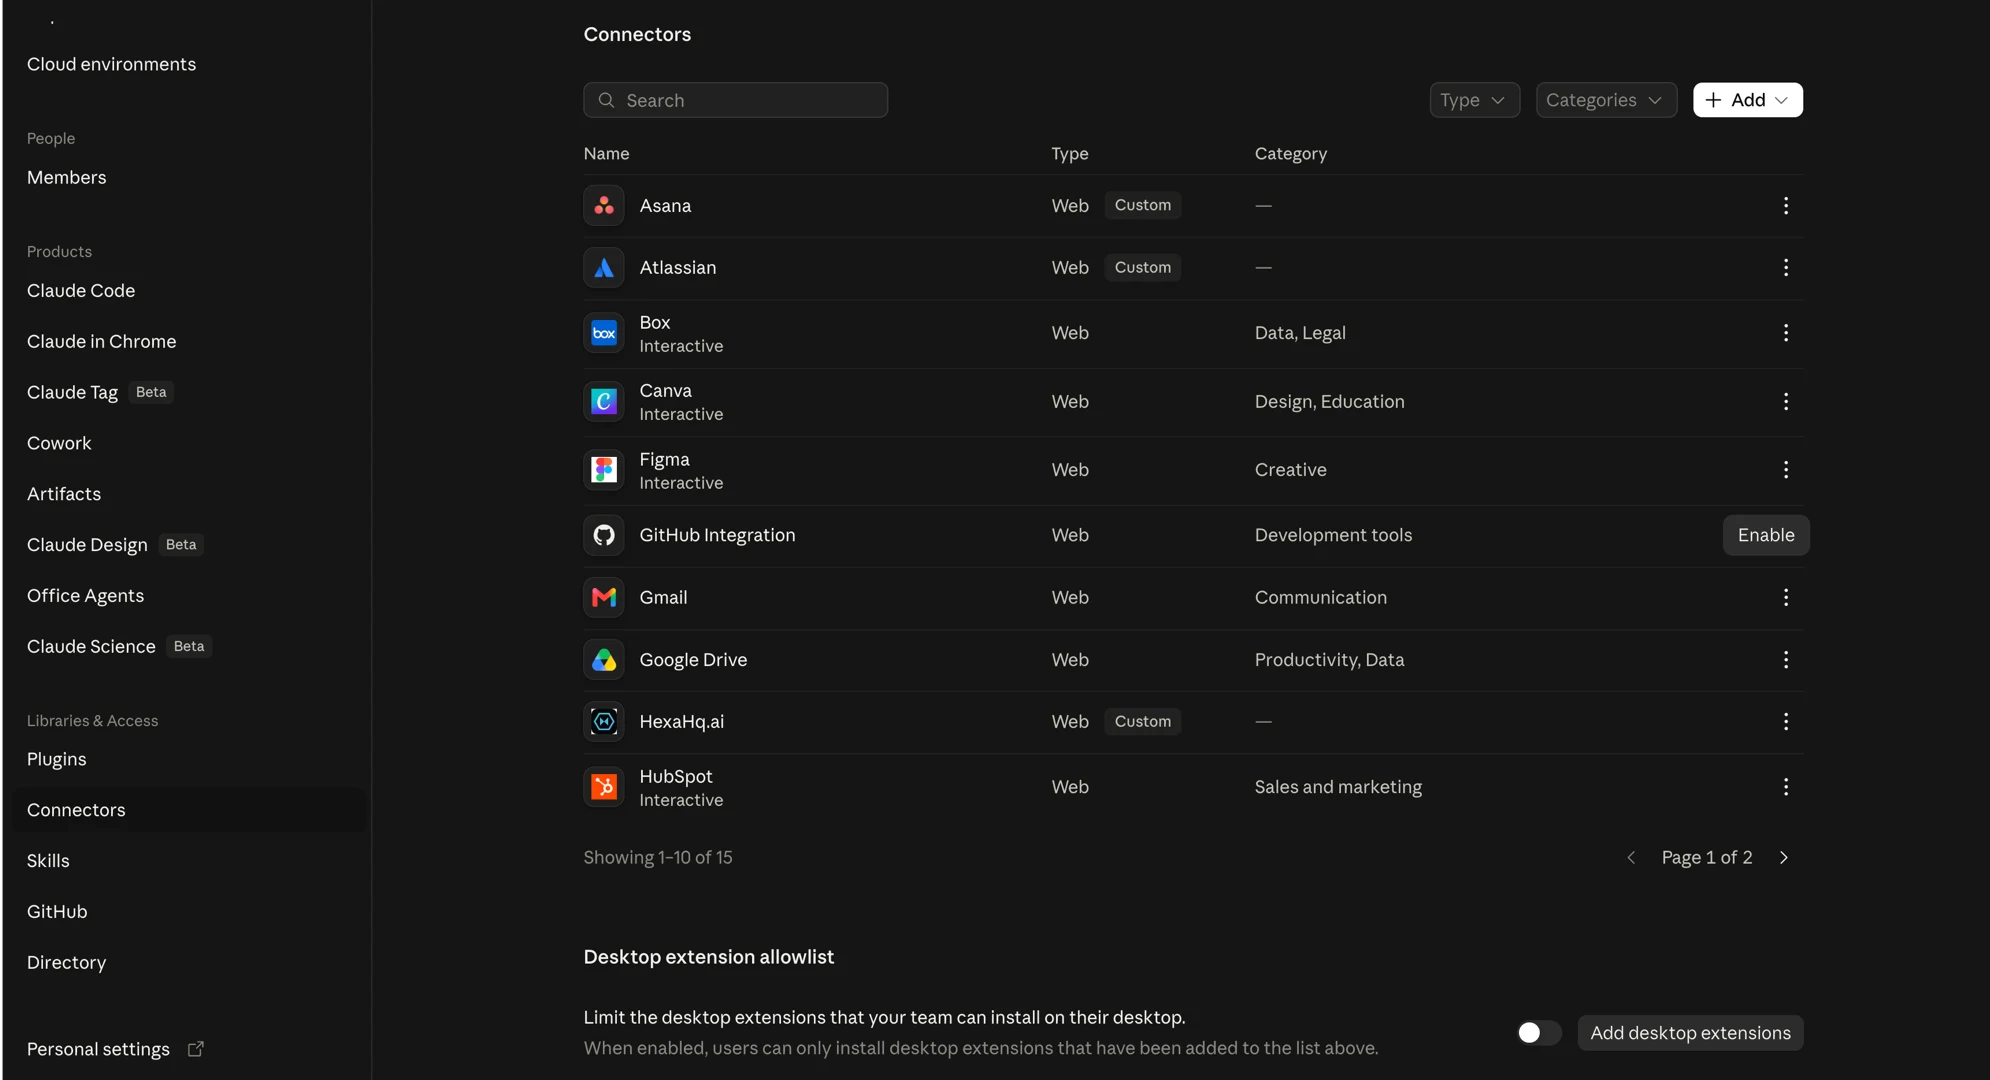Open the more options menu for Asana
Viewport: 1990px width, 1080px height.
1785,205
